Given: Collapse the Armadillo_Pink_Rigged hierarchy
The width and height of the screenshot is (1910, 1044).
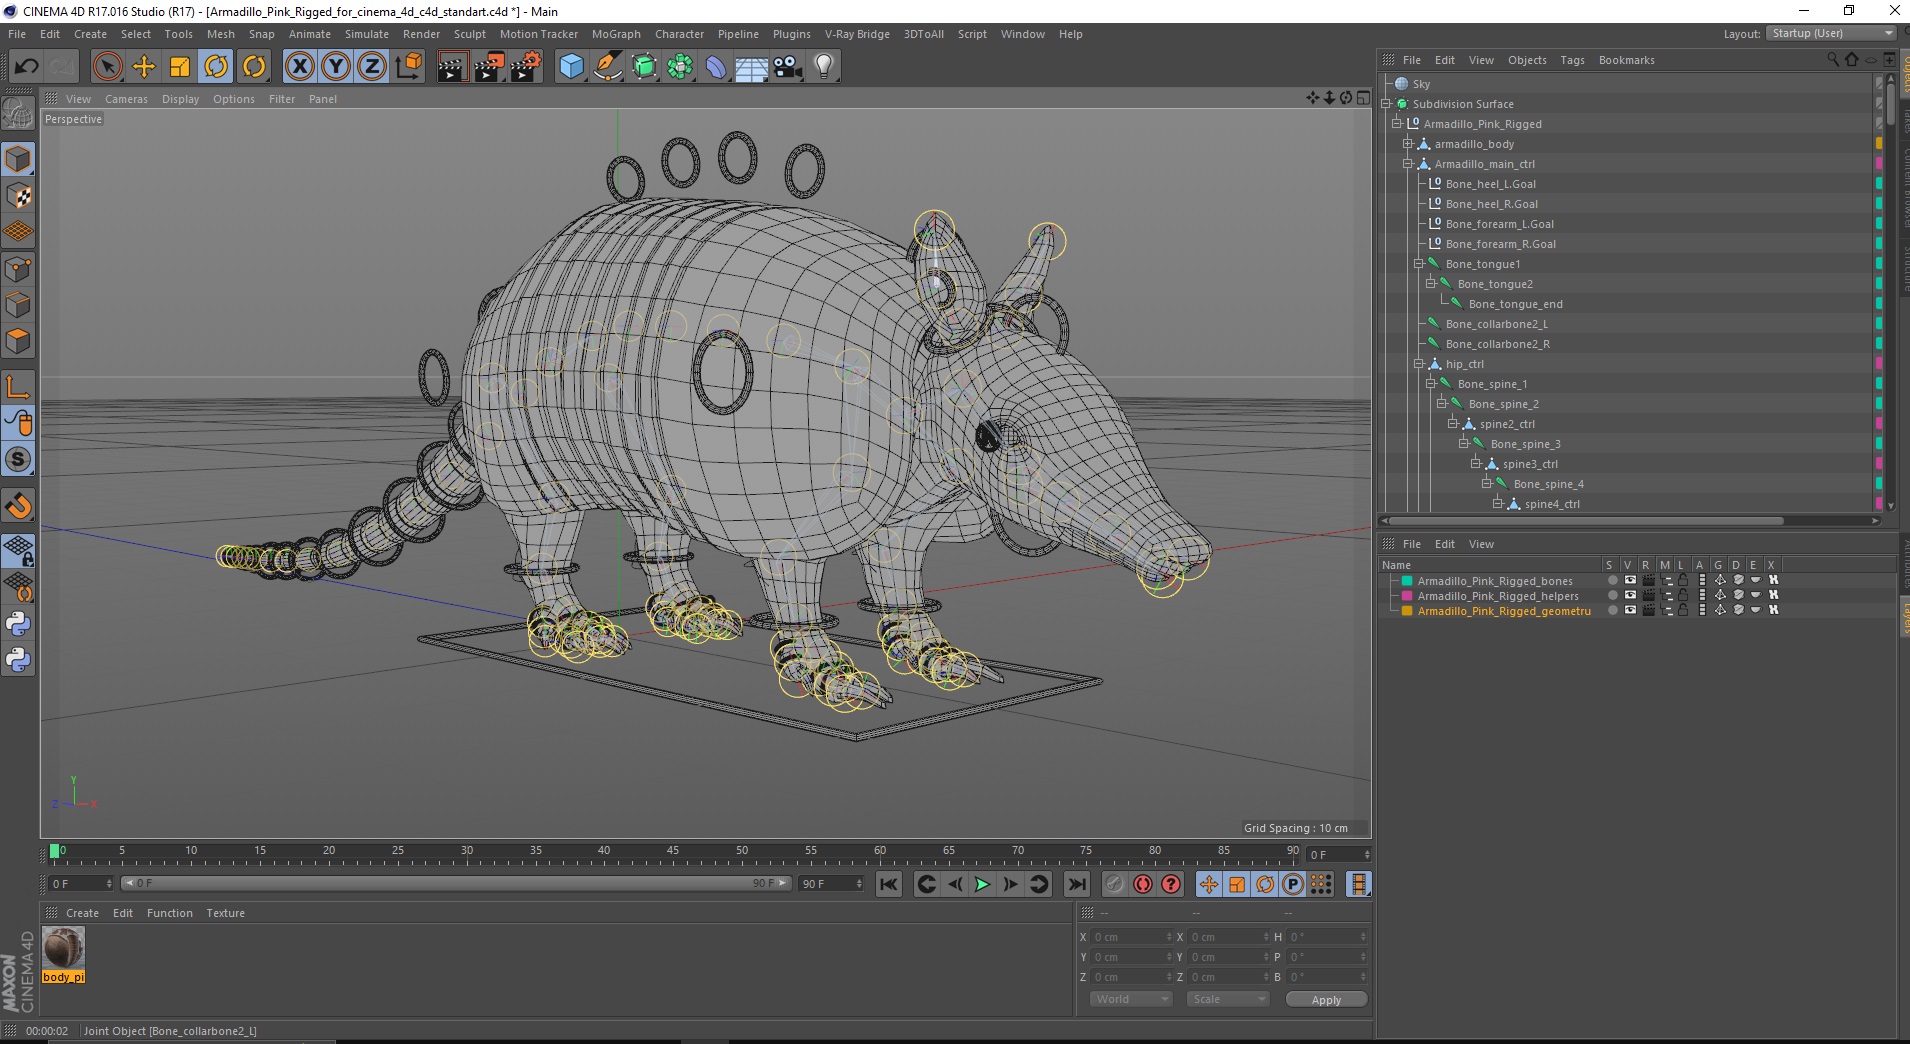Looking at the screenshot, I should tap(1397, 124).
